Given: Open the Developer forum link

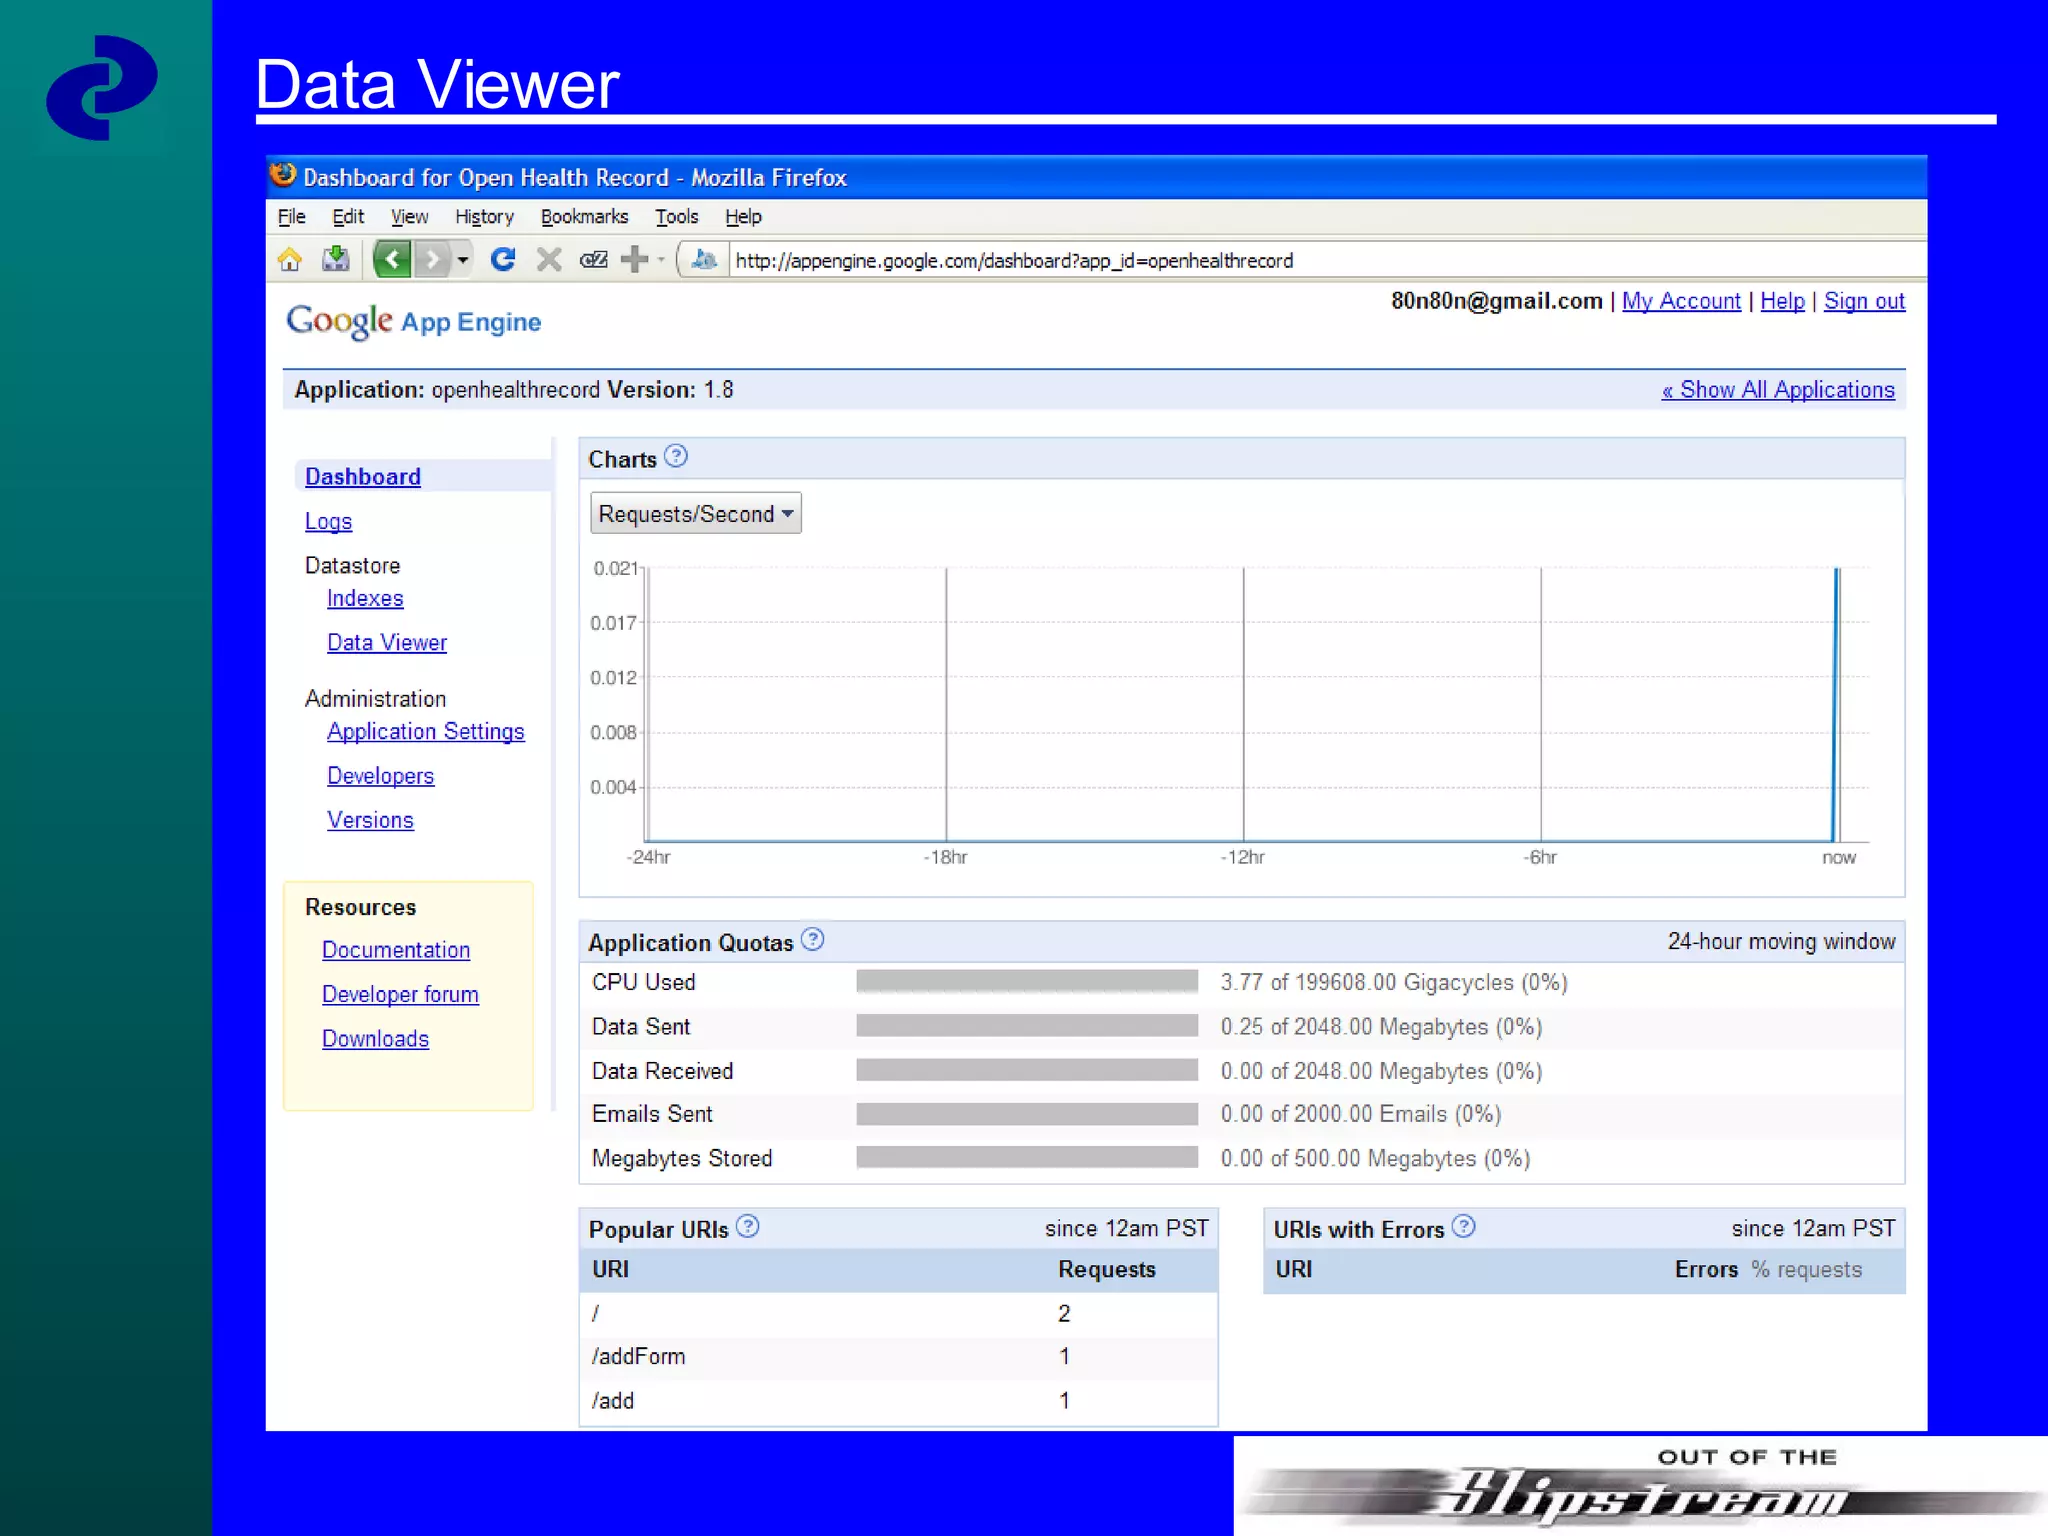Looking at the screenshot, I should coord(400,994).
